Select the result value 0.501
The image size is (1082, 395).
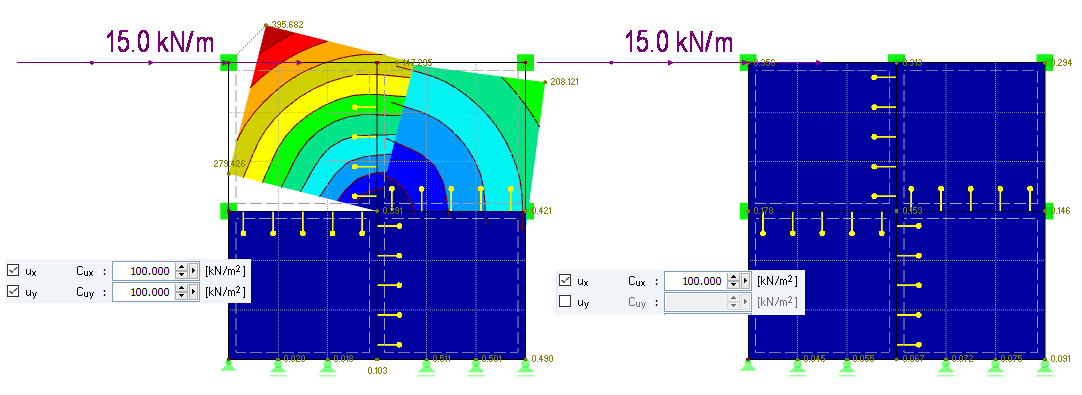click(x=492, y=358)
